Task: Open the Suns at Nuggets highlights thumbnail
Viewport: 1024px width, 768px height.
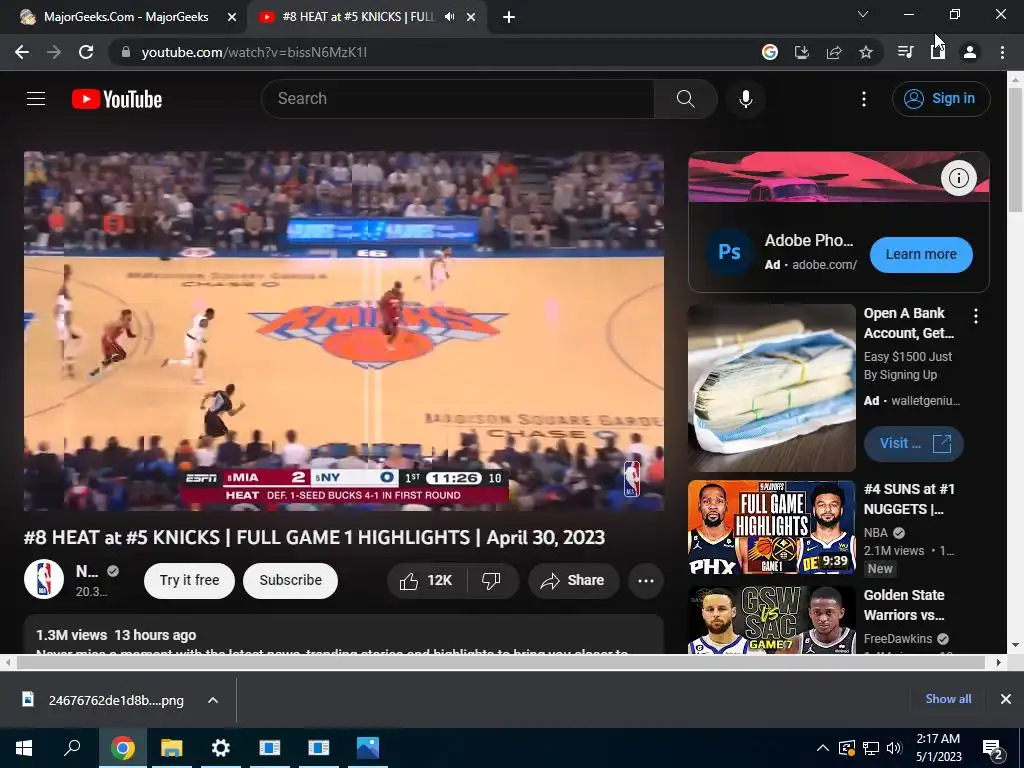Action: point(771,528)
